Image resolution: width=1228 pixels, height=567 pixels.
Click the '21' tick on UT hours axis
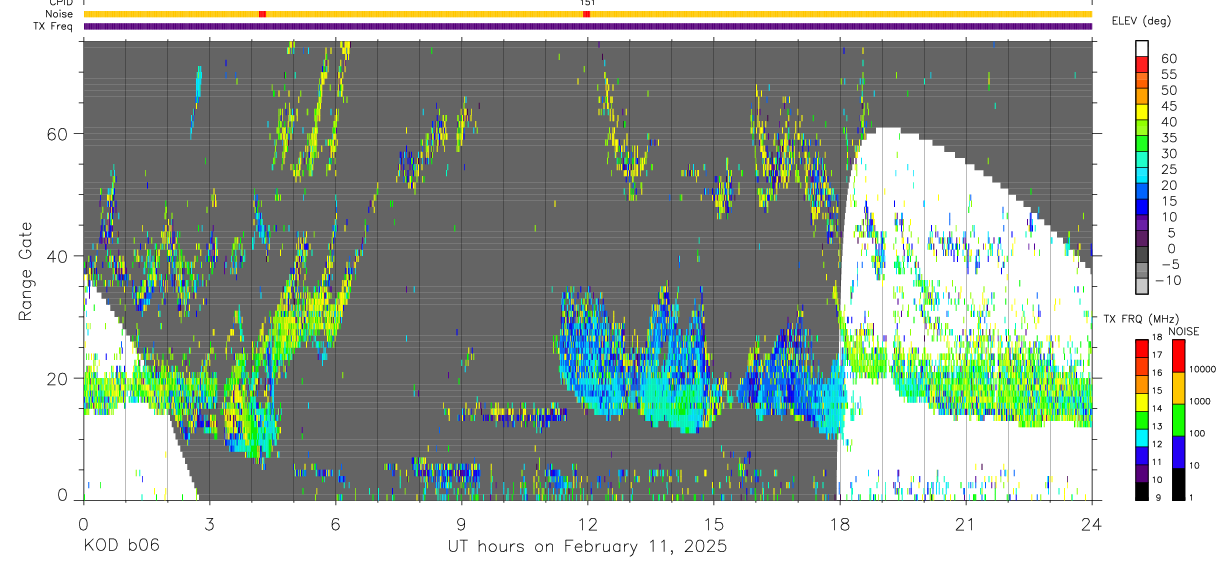point(965,523)
